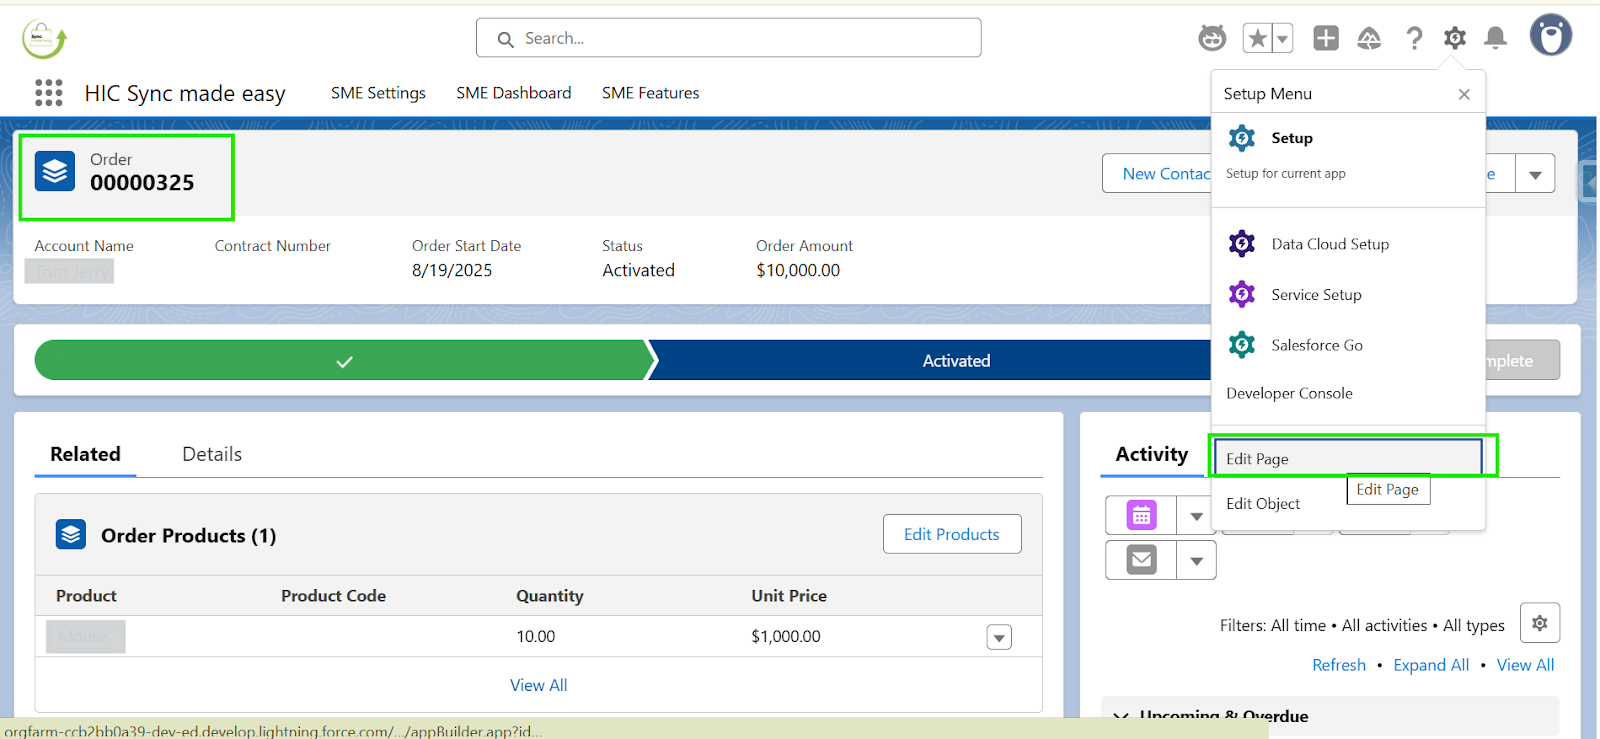This screenshot has width=1600, height=739.
Task: Click the cloud Guidance Center icon
Action: tap(1369, 38)
